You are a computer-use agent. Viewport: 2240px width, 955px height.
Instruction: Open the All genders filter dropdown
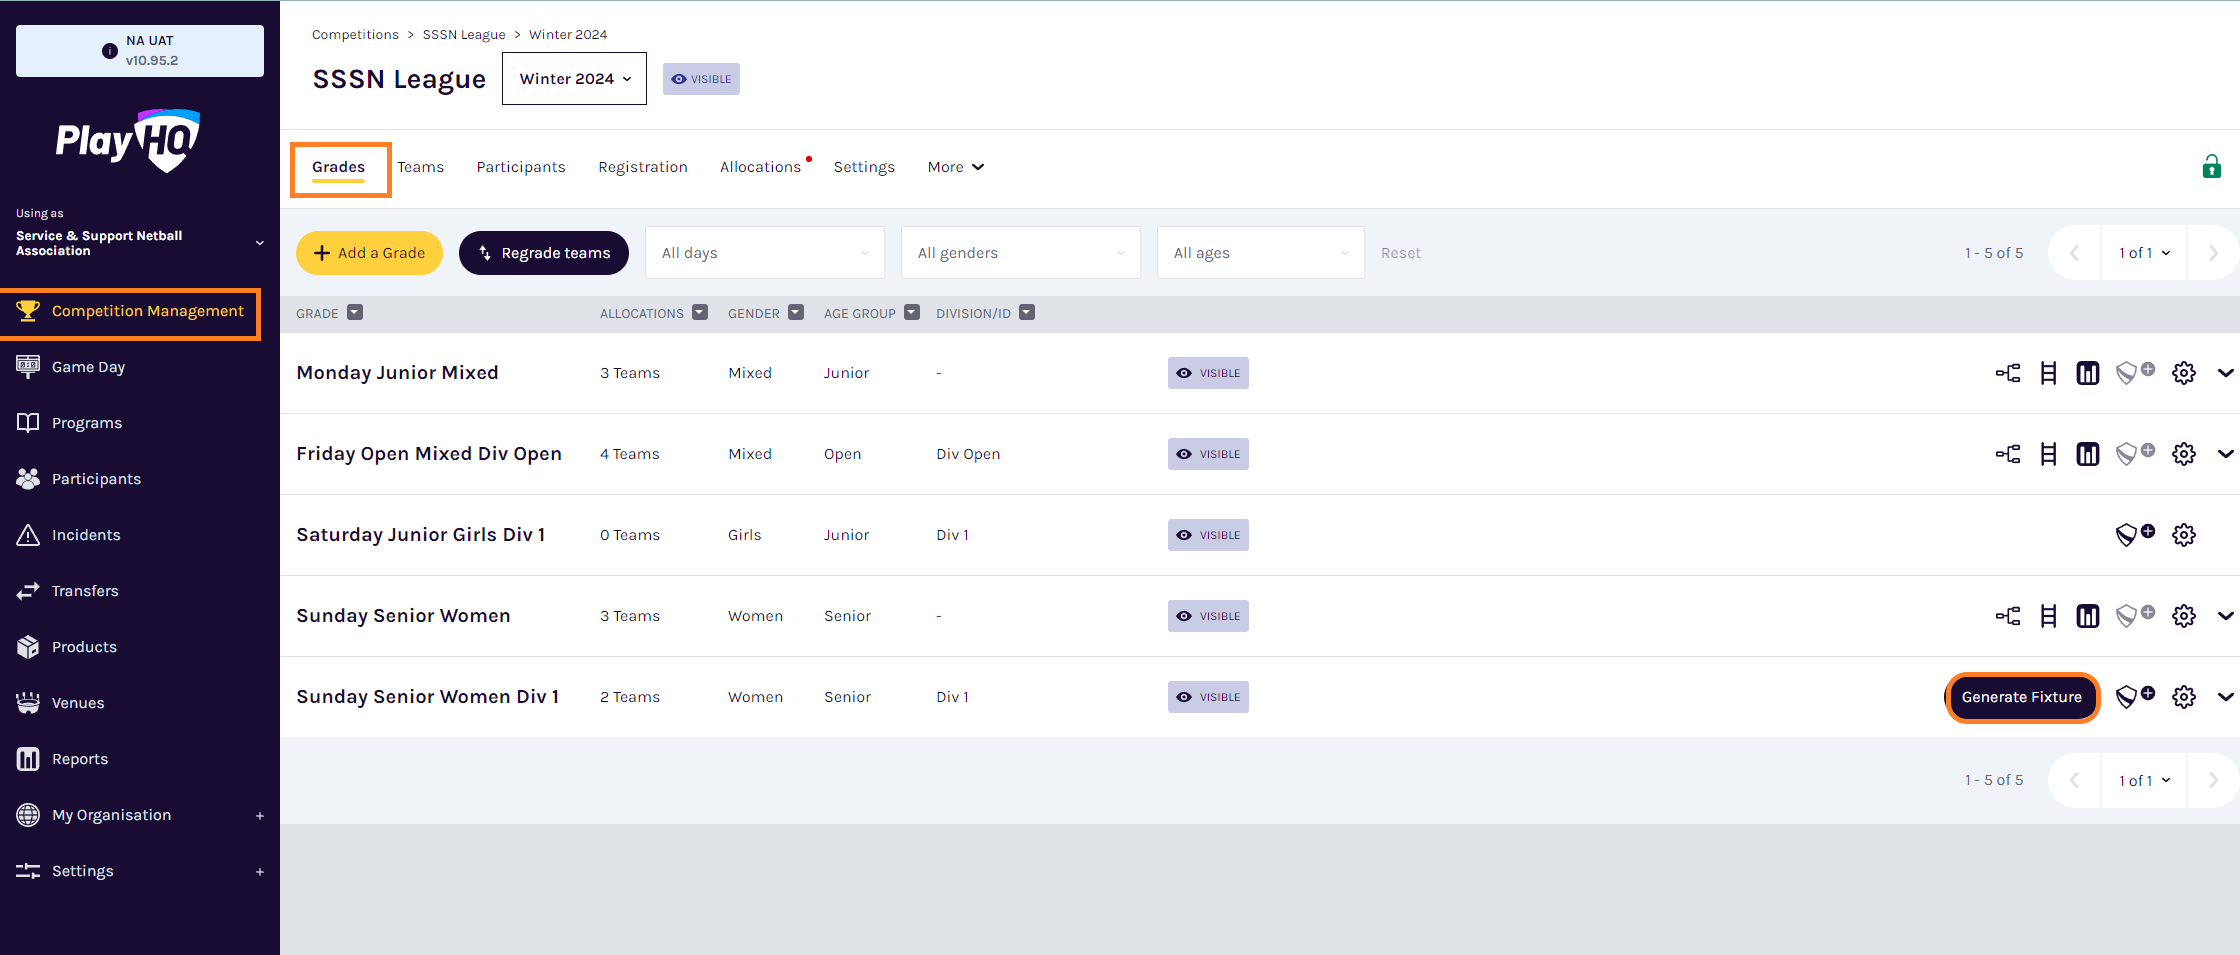[x=1021, y=253]
